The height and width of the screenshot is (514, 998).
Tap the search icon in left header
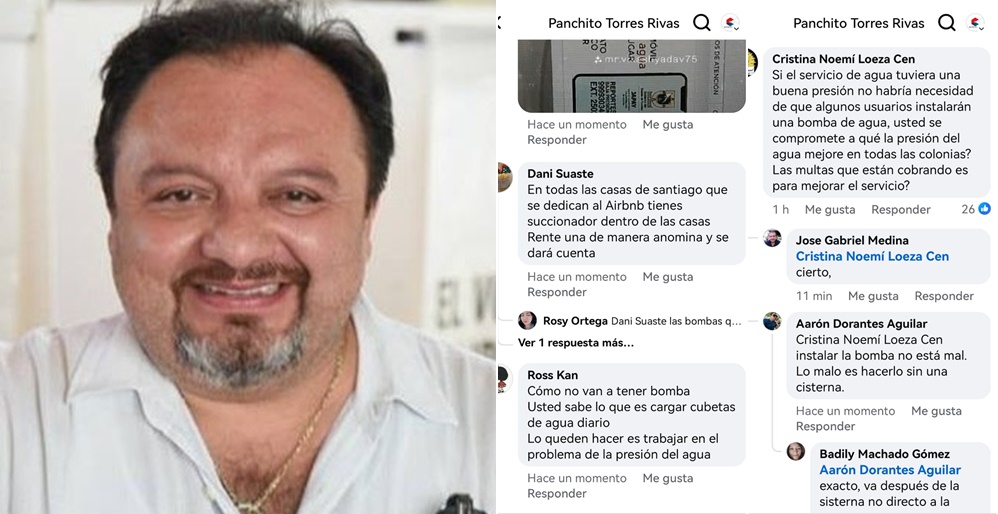click(x=701, y=23)
